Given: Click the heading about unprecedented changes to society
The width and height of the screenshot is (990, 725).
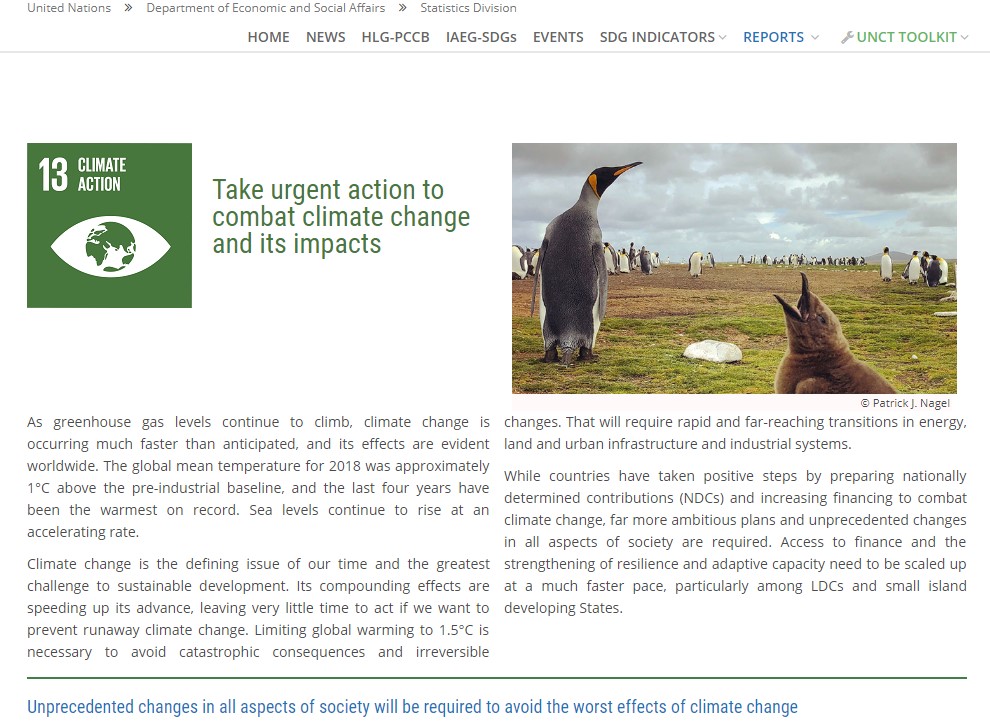Looking at the screenshot, I should (x=412, y=707).
